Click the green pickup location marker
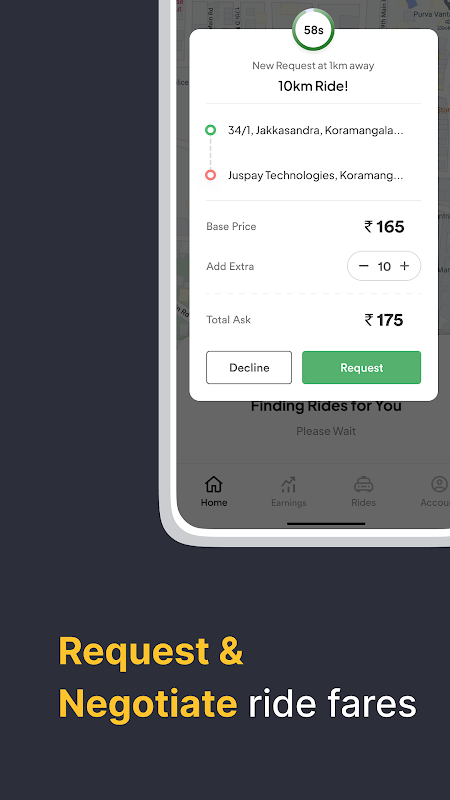 [x=210, y=130]
